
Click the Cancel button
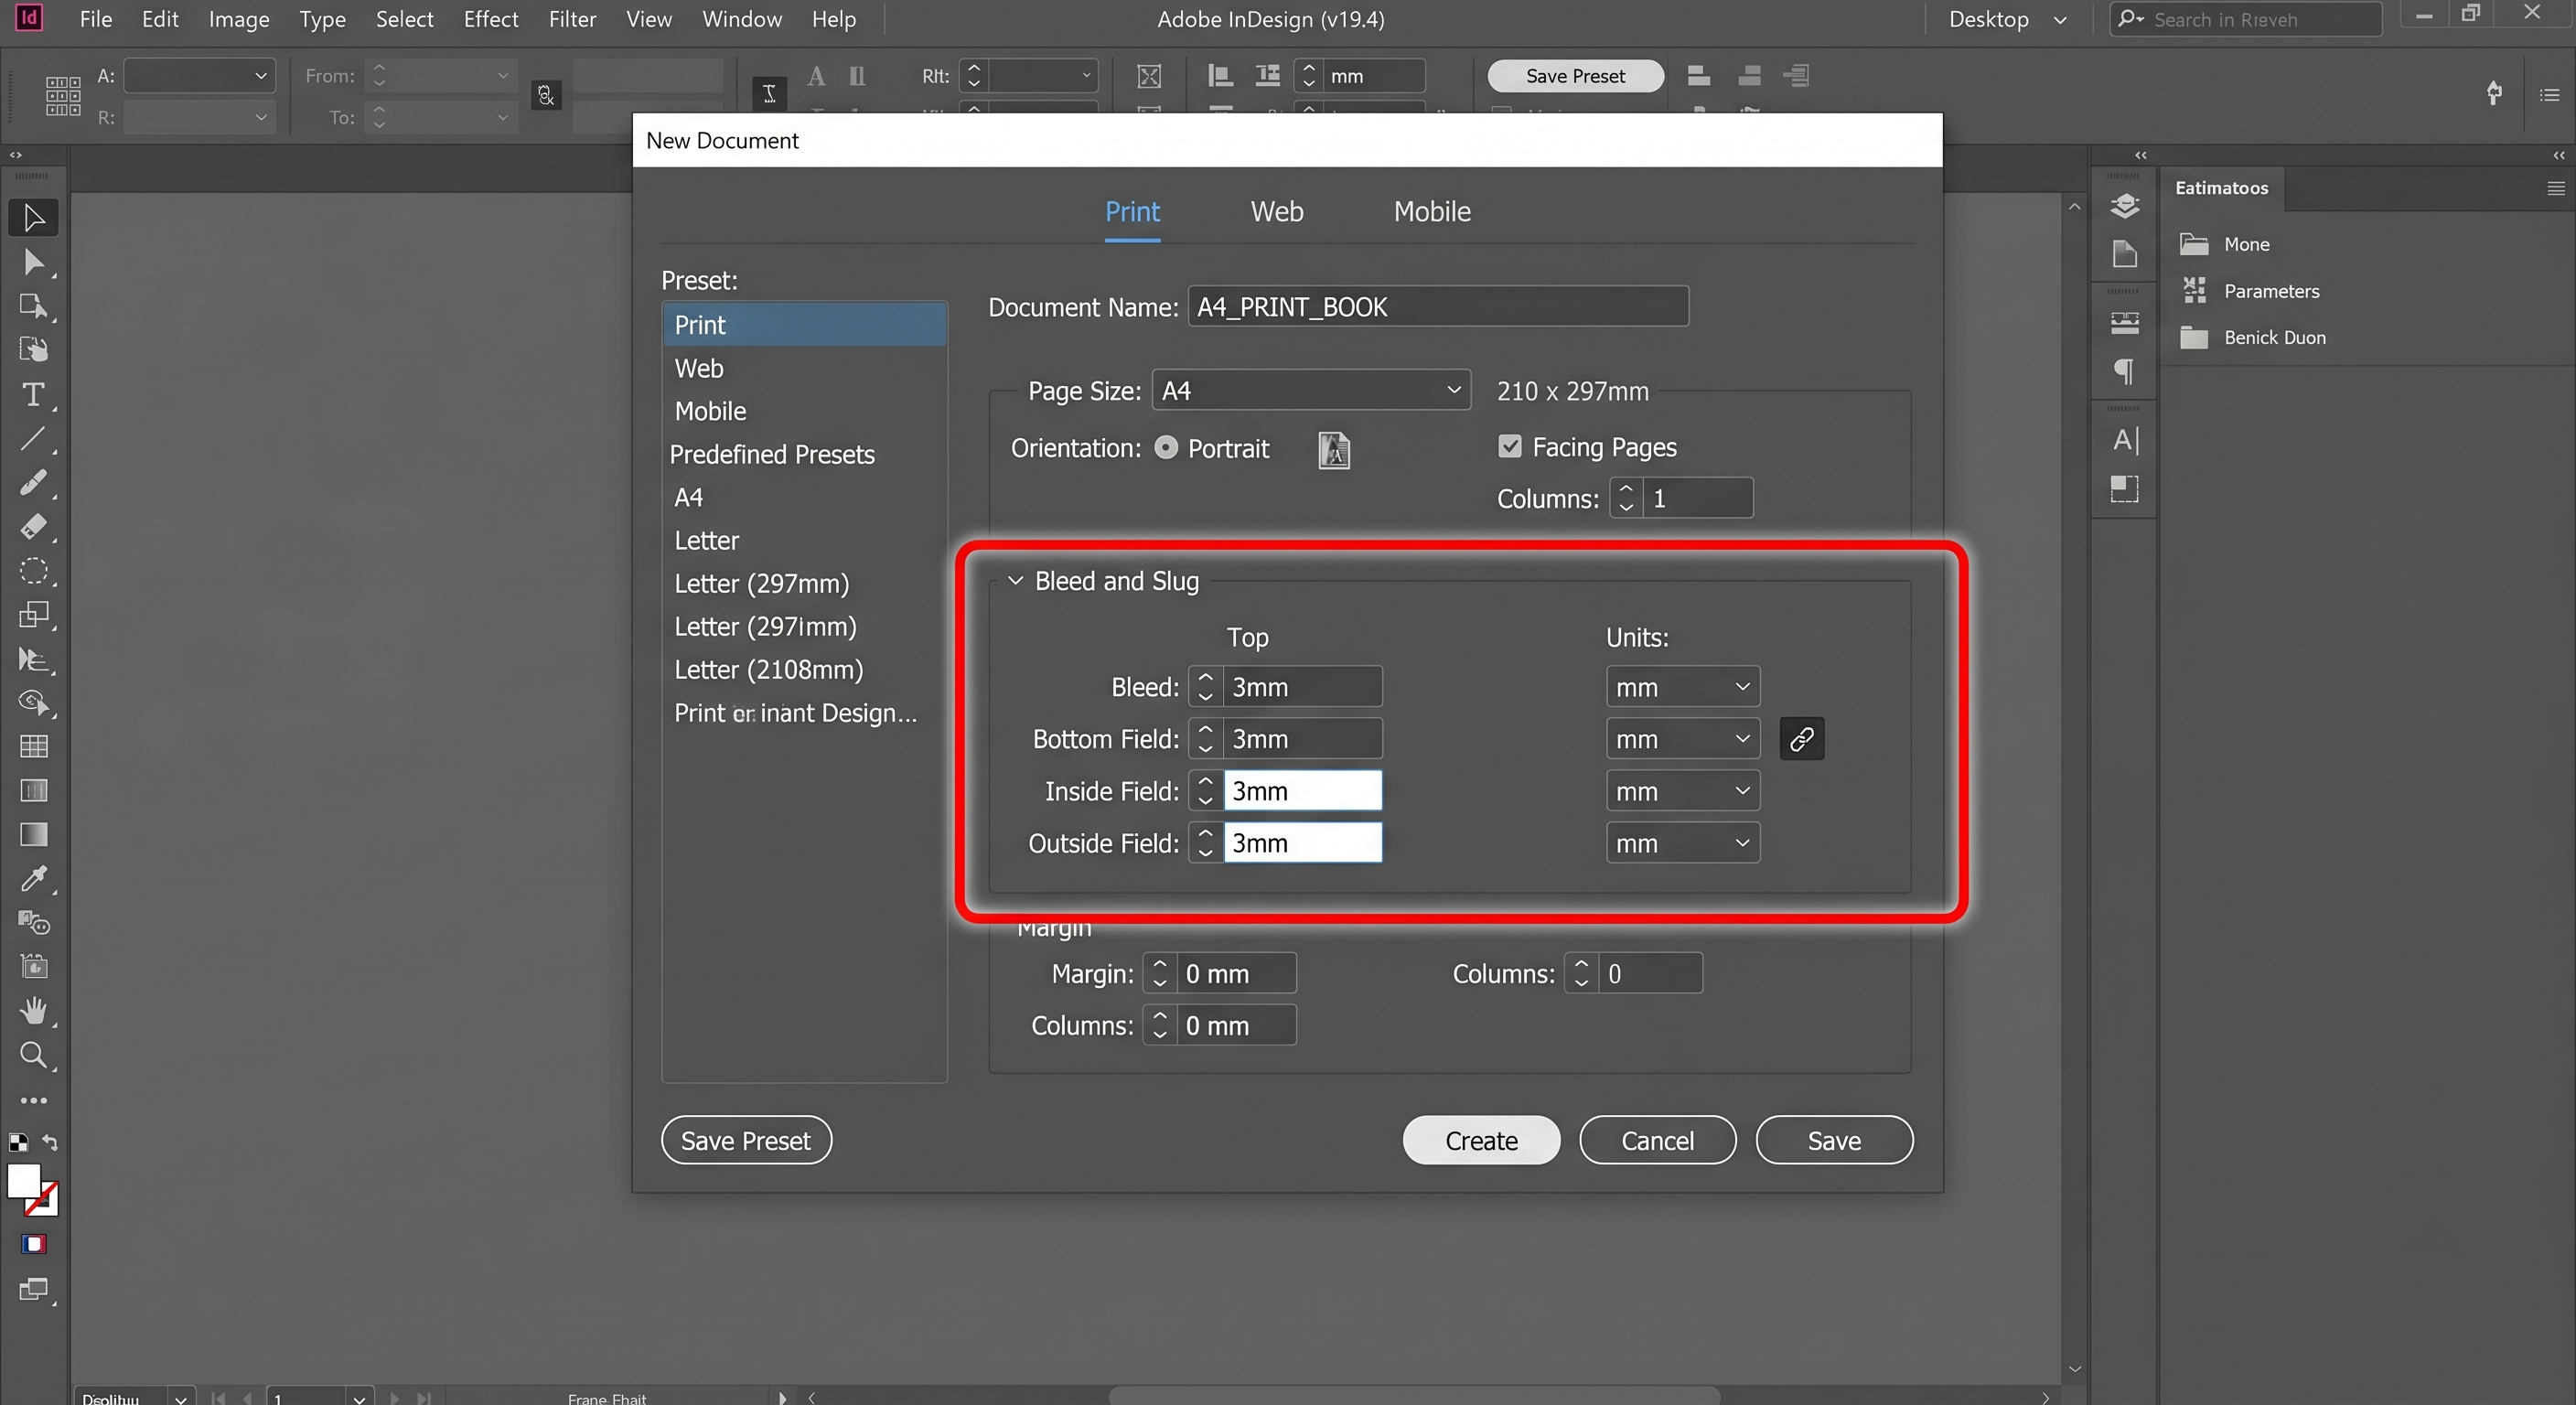click(x=1657, y=1140)
